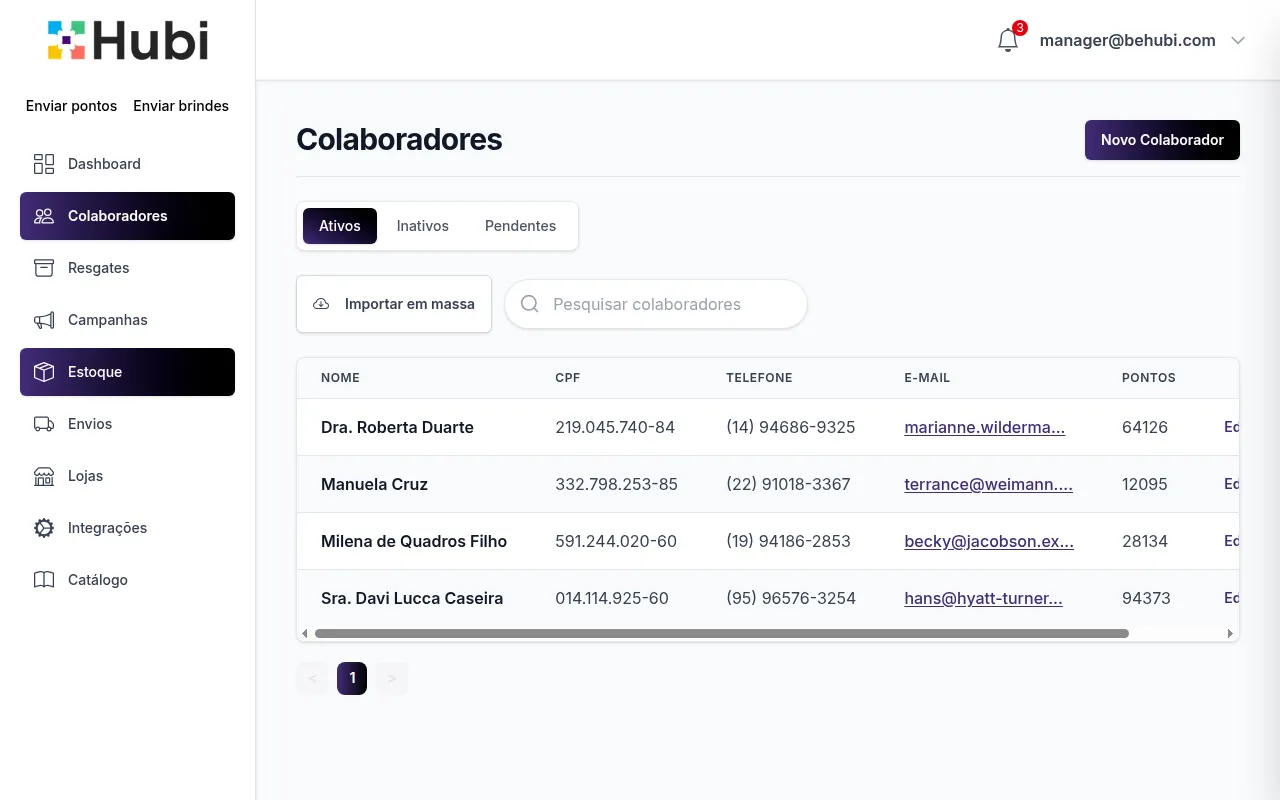The width and height of the screenshot is (1280, 800).
Task: Click the Pesquisar colaboradores search field
Action: 655,304
